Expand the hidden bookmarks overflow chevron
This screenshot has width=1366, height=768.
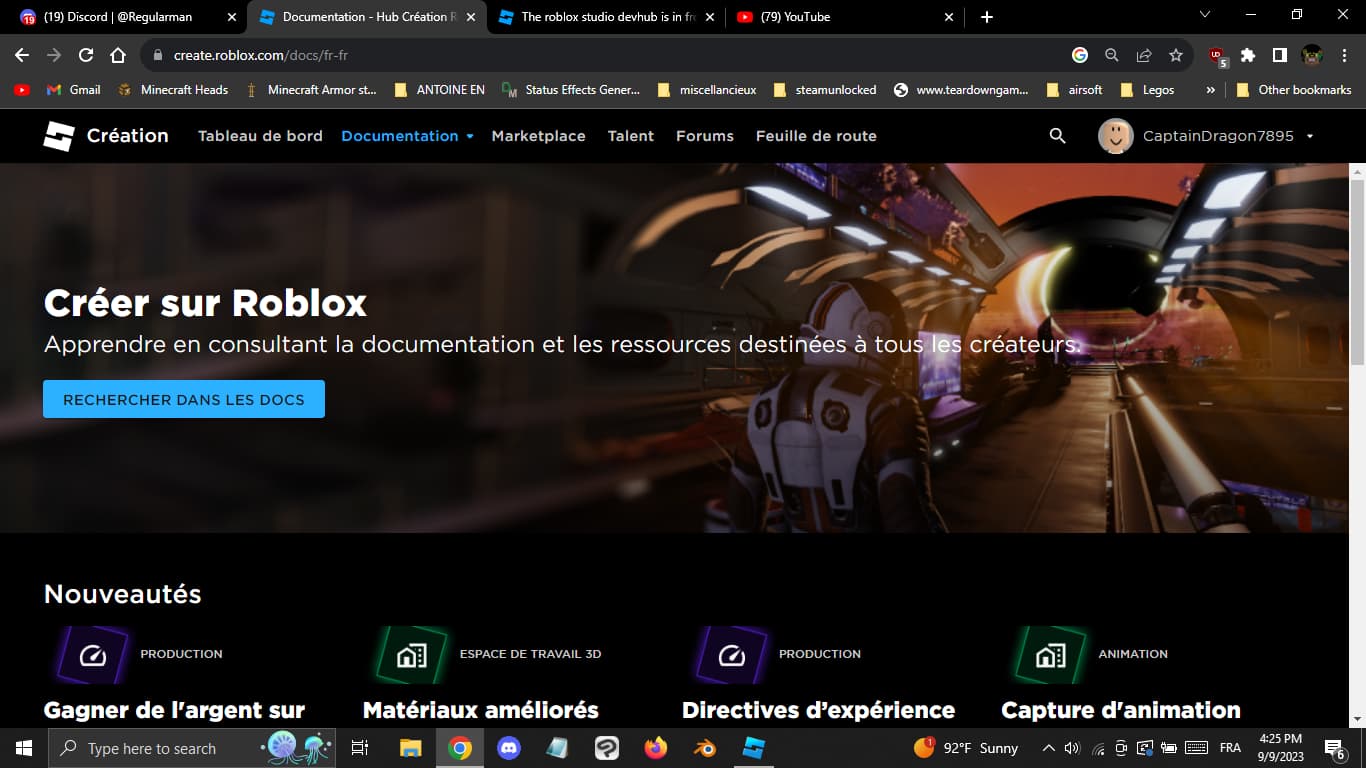click(1211, 89)
